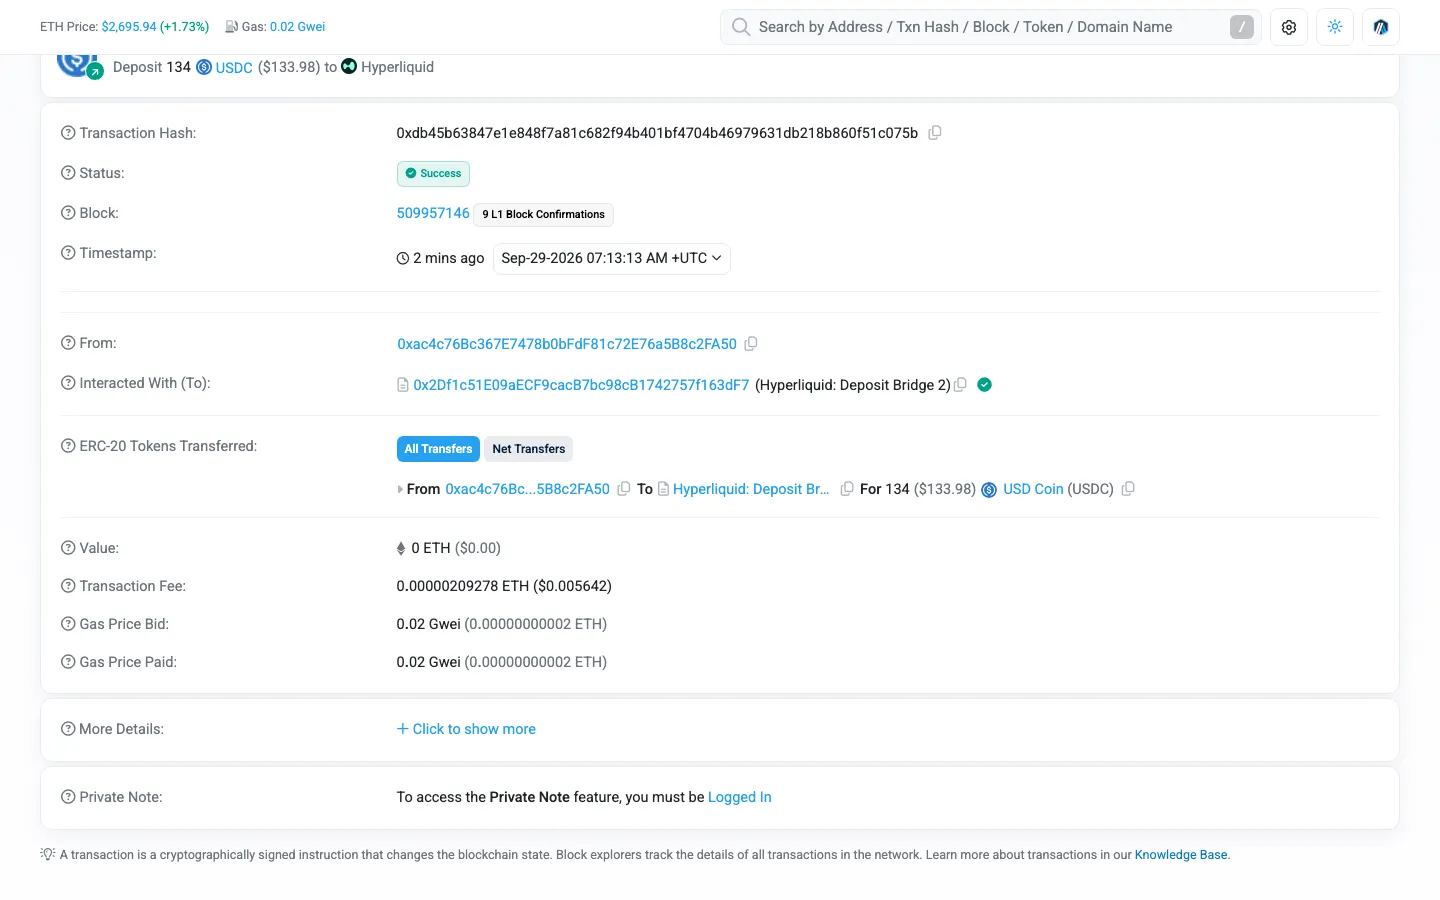Click the slash shortcut key badge
Image resolution: width=1440 pixels, height=900 pixels.
pyautogui.click(x=1242, y=27)
